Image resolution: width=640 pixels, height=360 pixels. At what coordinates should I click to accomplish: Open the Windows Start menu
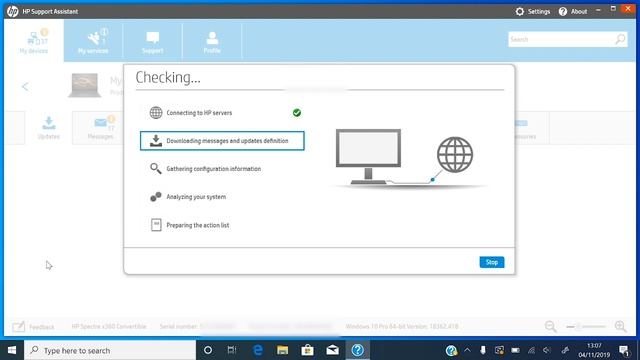point(12,350)
